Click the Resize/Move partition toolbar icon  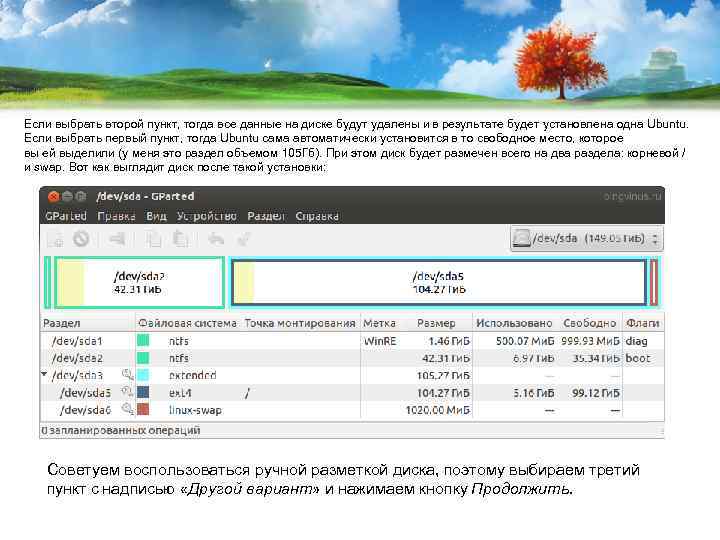(117, 239)
